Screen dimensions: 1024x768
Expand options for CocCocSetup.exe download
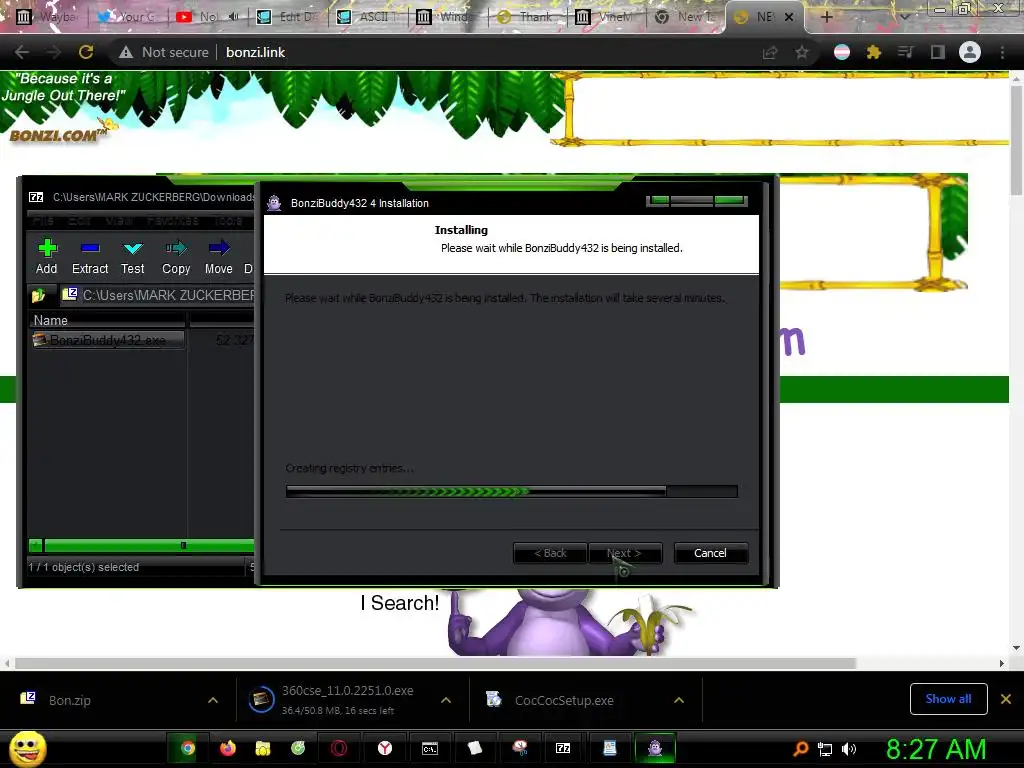[679, 700]
